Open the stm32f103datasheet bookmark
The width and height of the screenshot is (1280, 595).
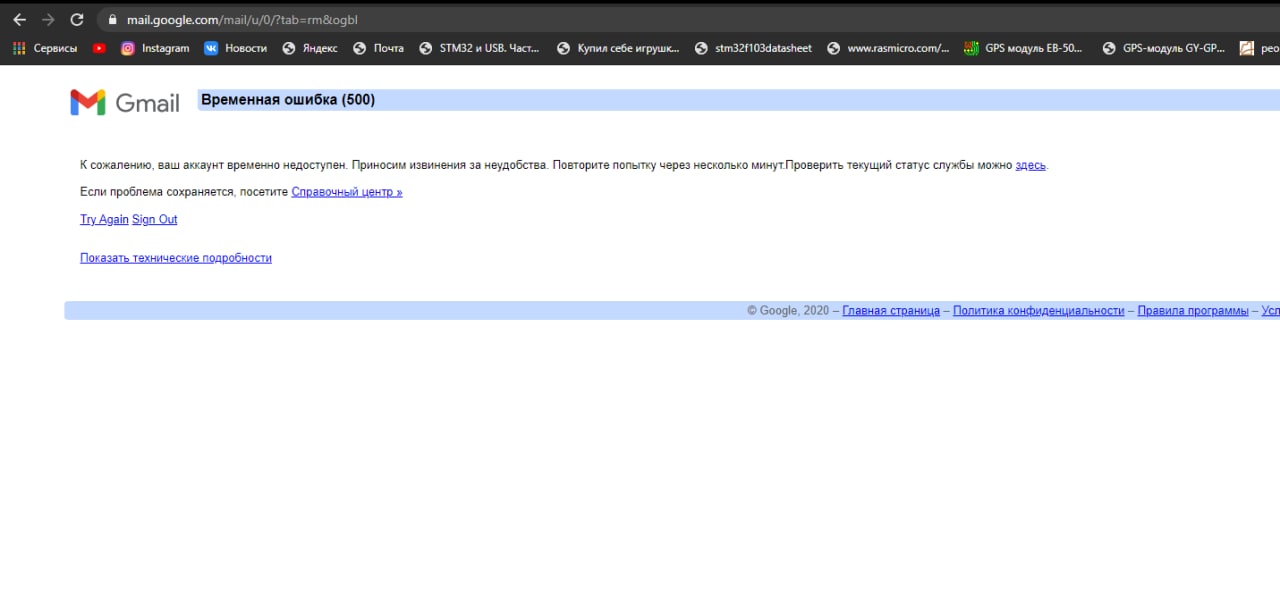click(x=754, y=48)
